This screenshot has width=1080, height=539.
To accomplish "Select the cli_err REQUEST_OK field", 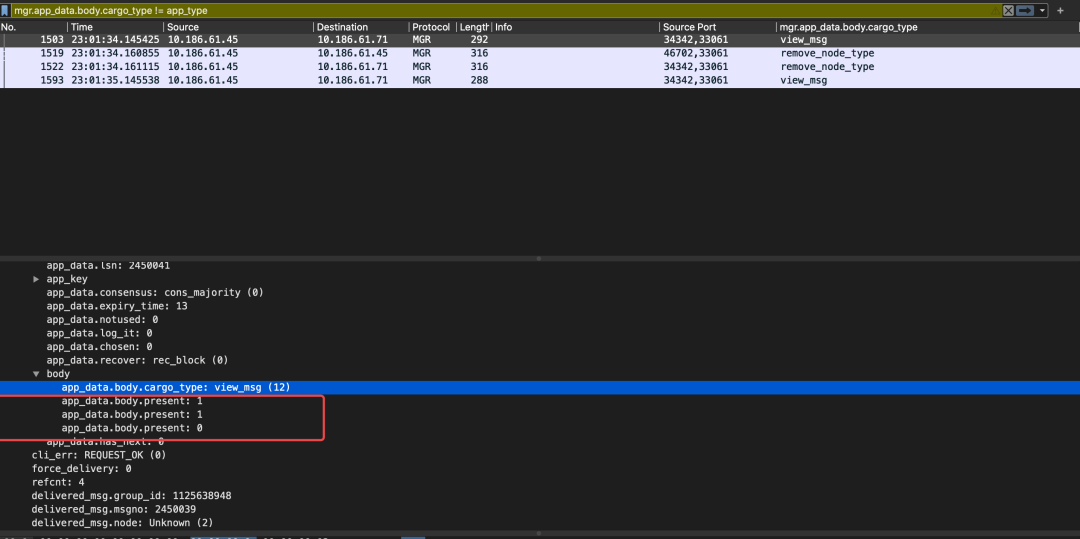I will pos(99,454).
